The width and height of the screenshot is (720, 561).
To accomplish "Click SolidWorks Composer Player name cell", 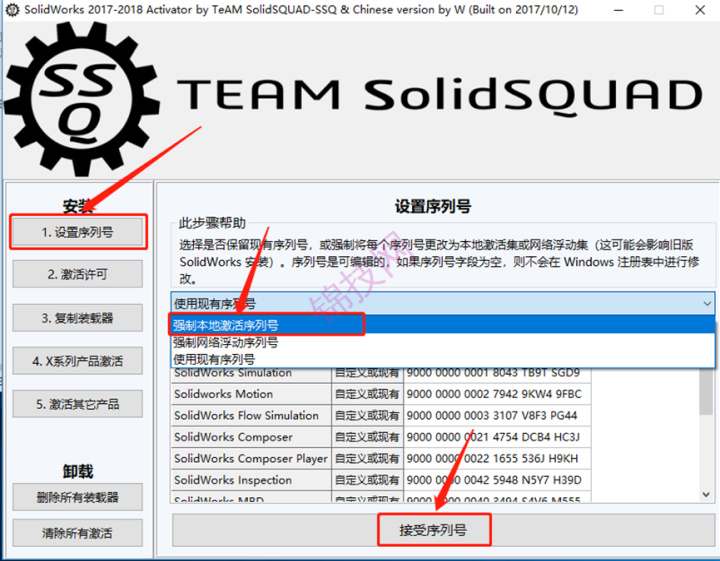I will 251,458.
